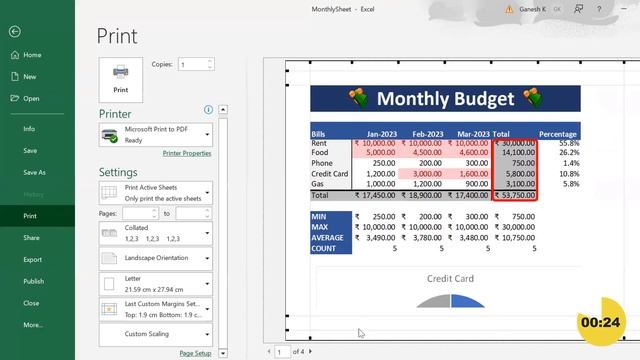Click the 'COUNT' label in preview
The width and height of the screenshot is (640, 360).
click(323, 249)
